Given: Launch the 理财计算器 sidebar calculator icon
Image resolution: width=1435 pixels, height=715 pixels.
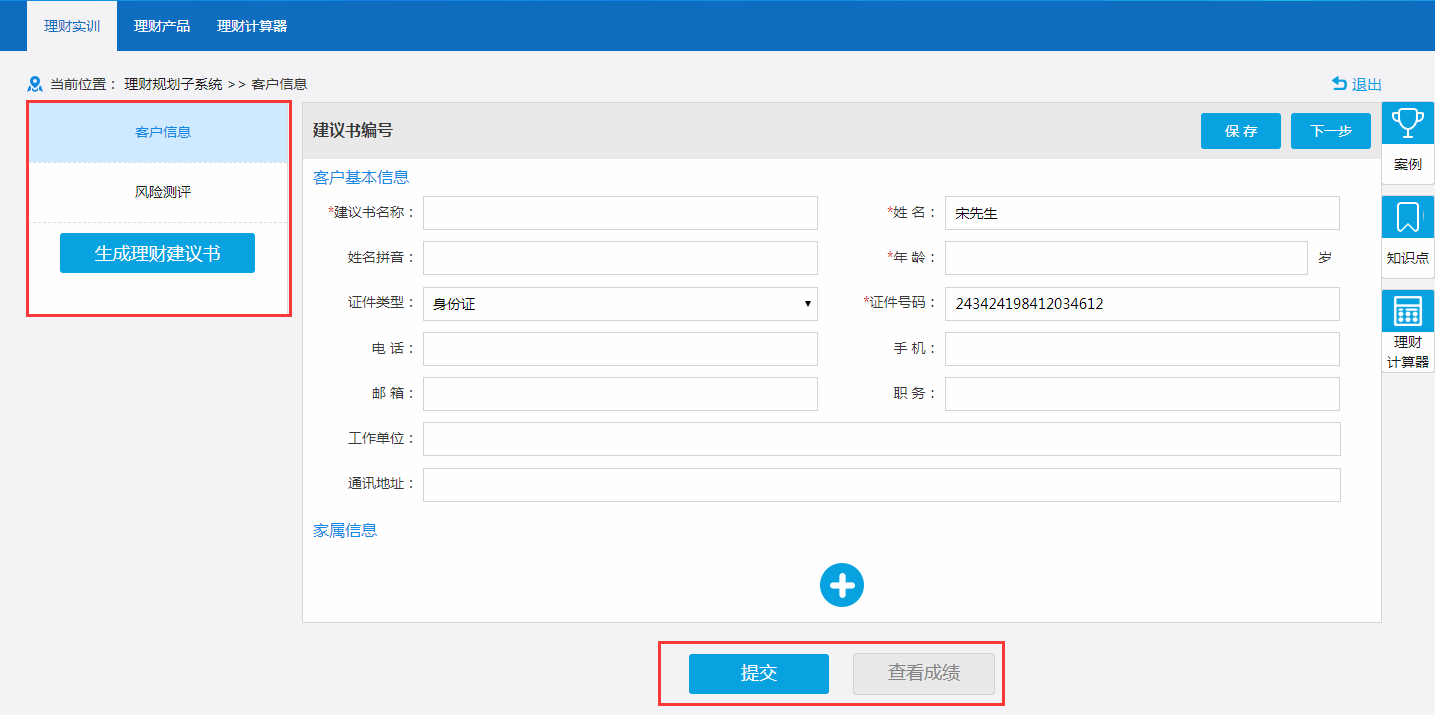Looking at the screenshot, I should click(x=1407, y=312).
